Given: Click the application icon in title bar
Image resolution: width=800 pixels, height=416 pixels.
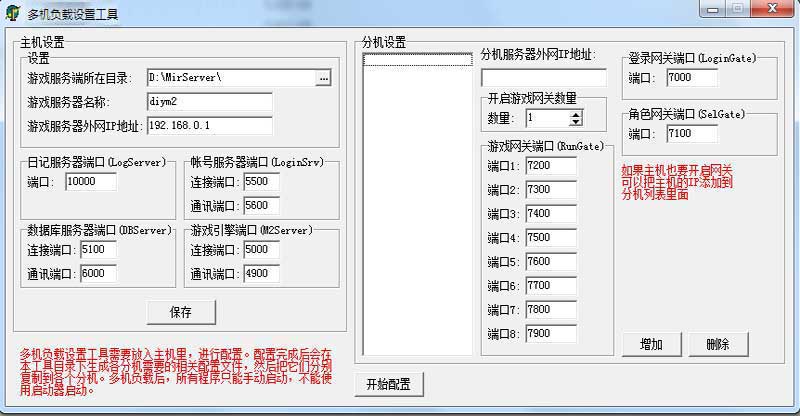Looking at the screenshot, I should pos(13,13).
